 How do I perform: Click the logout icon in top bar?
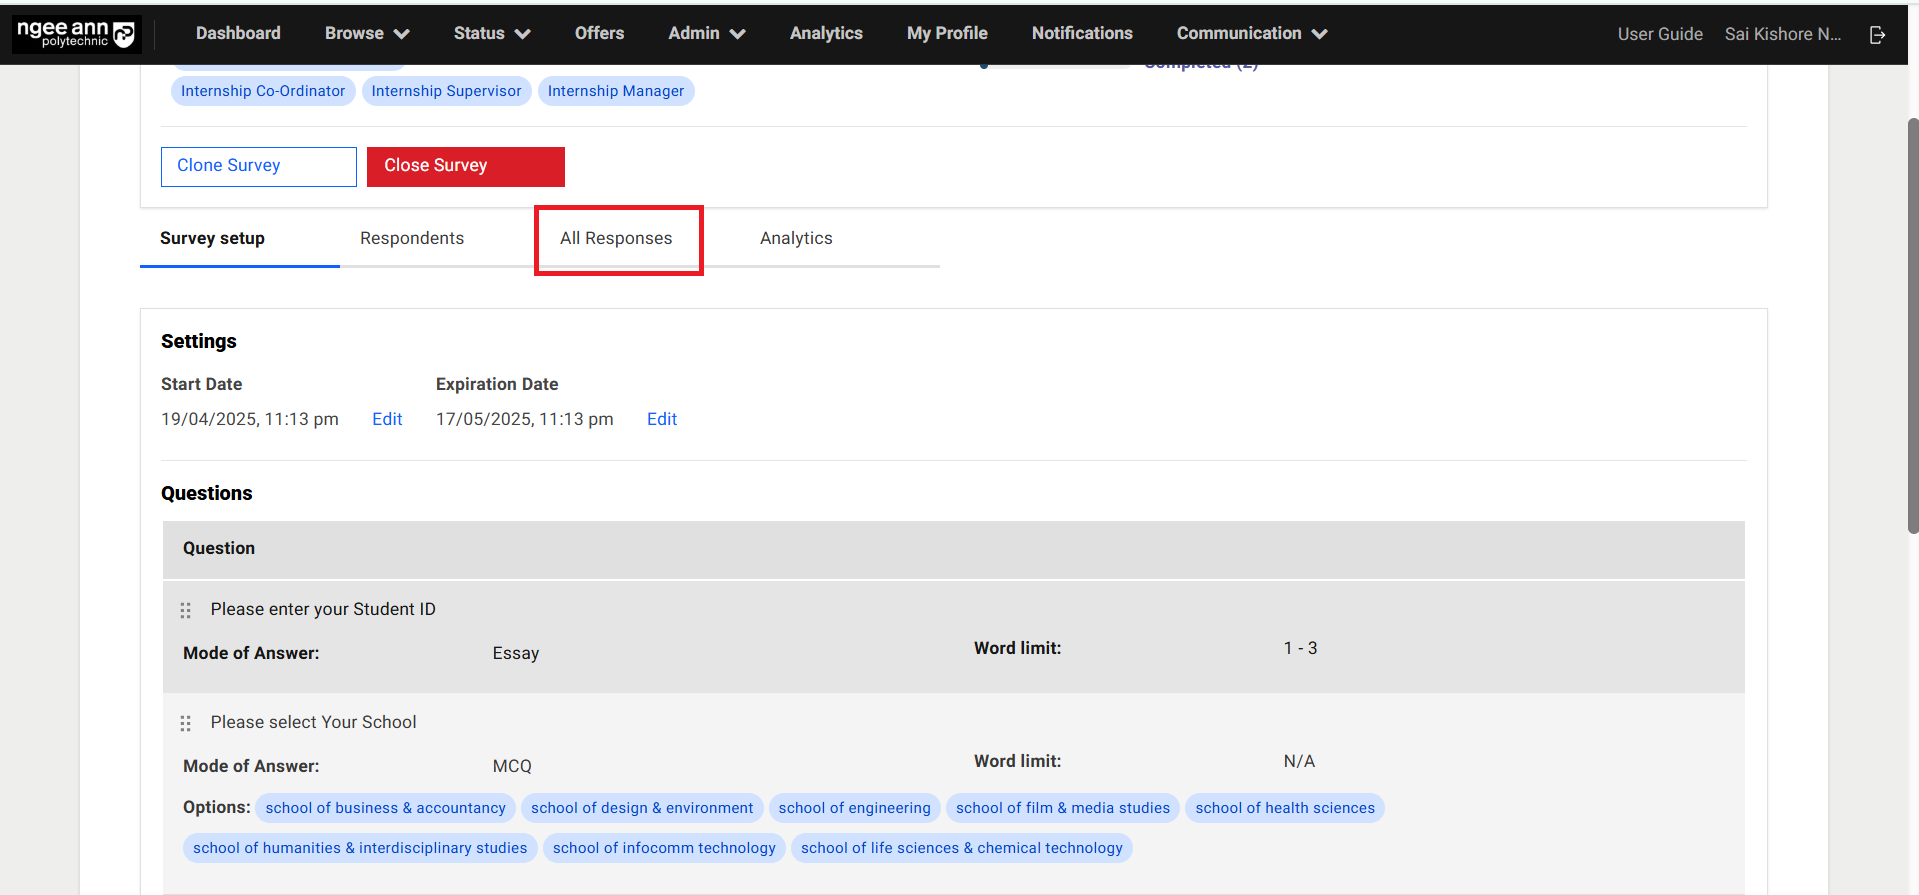click(x=1877, y=35)
